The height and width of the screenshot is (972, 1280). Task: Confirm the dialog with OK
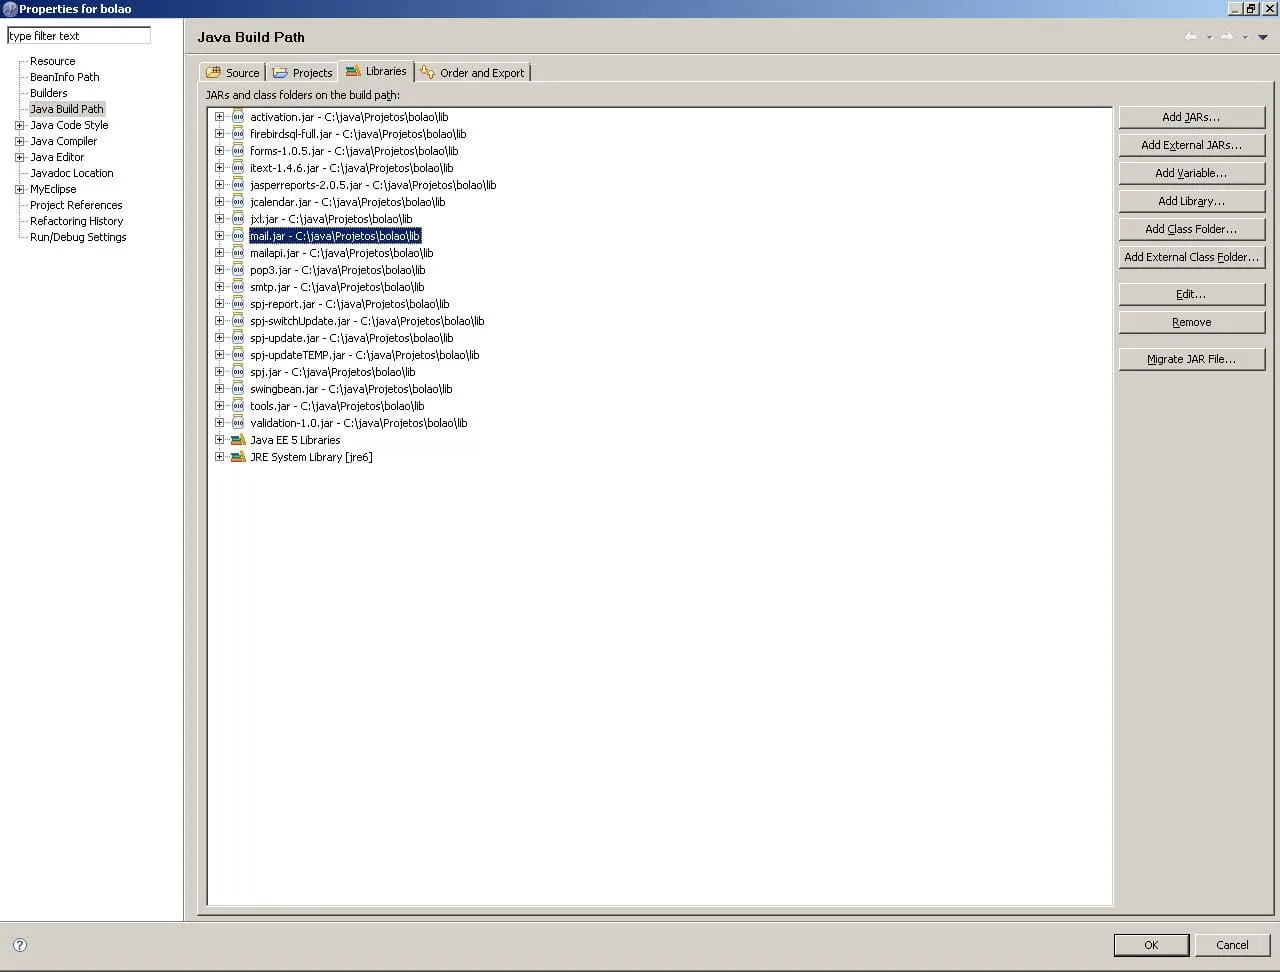pos(1151,945)
